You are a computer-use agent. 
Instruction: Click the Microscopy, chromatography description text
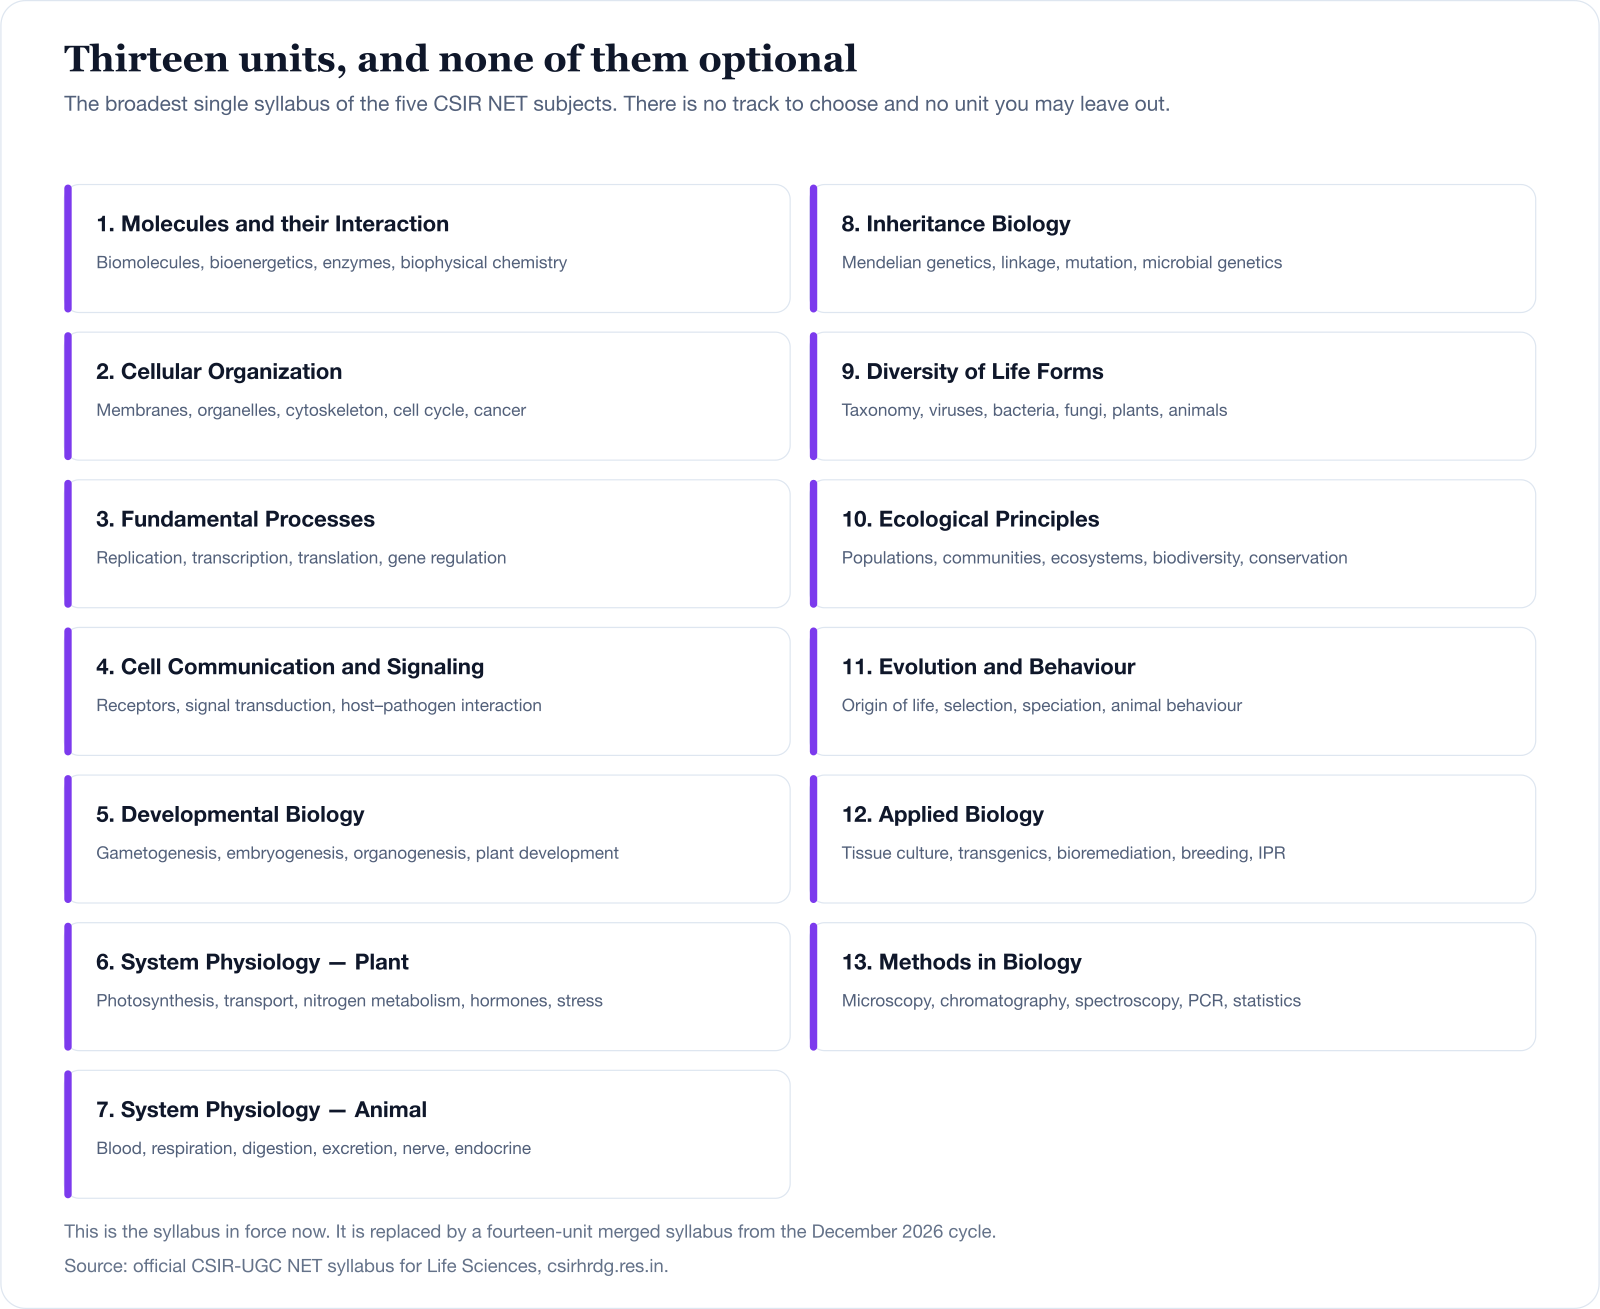(x=1071, y=1001)
